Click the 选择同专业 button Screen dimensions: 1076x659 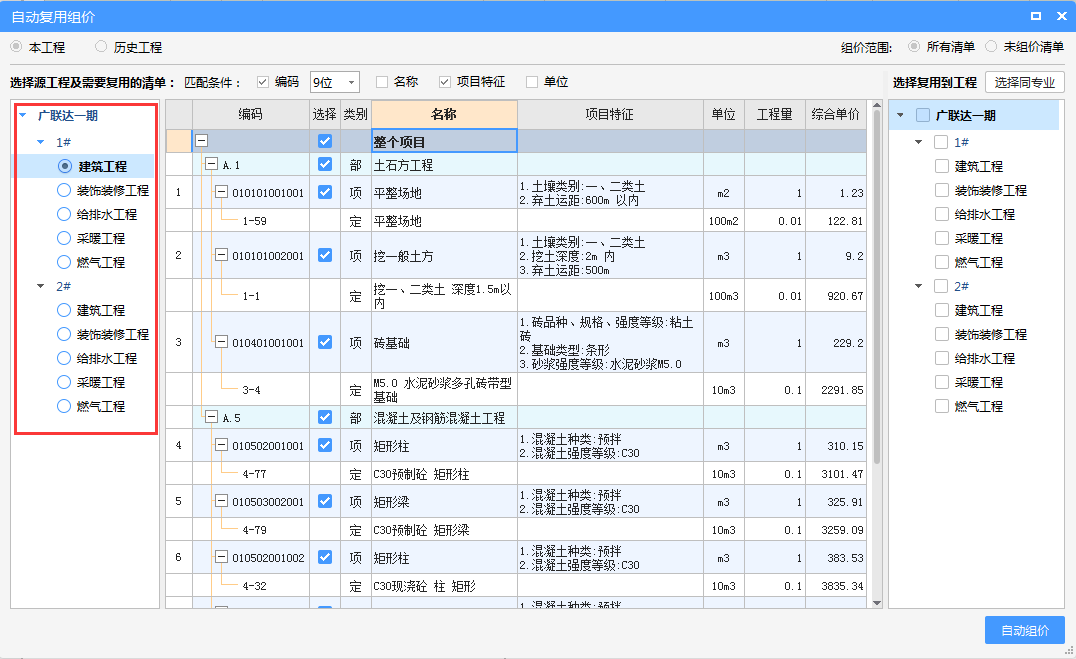coord(1024,82)
